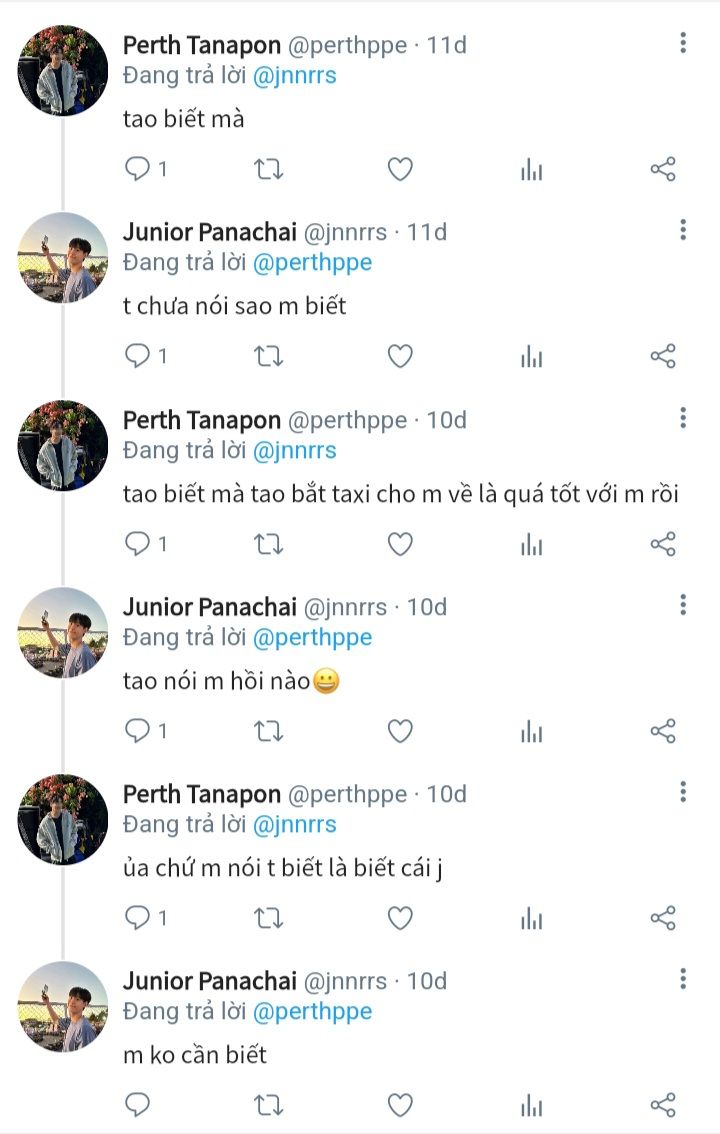Retweet the 'tao bắt taxi cho m về' tweet

coord(269,544)
